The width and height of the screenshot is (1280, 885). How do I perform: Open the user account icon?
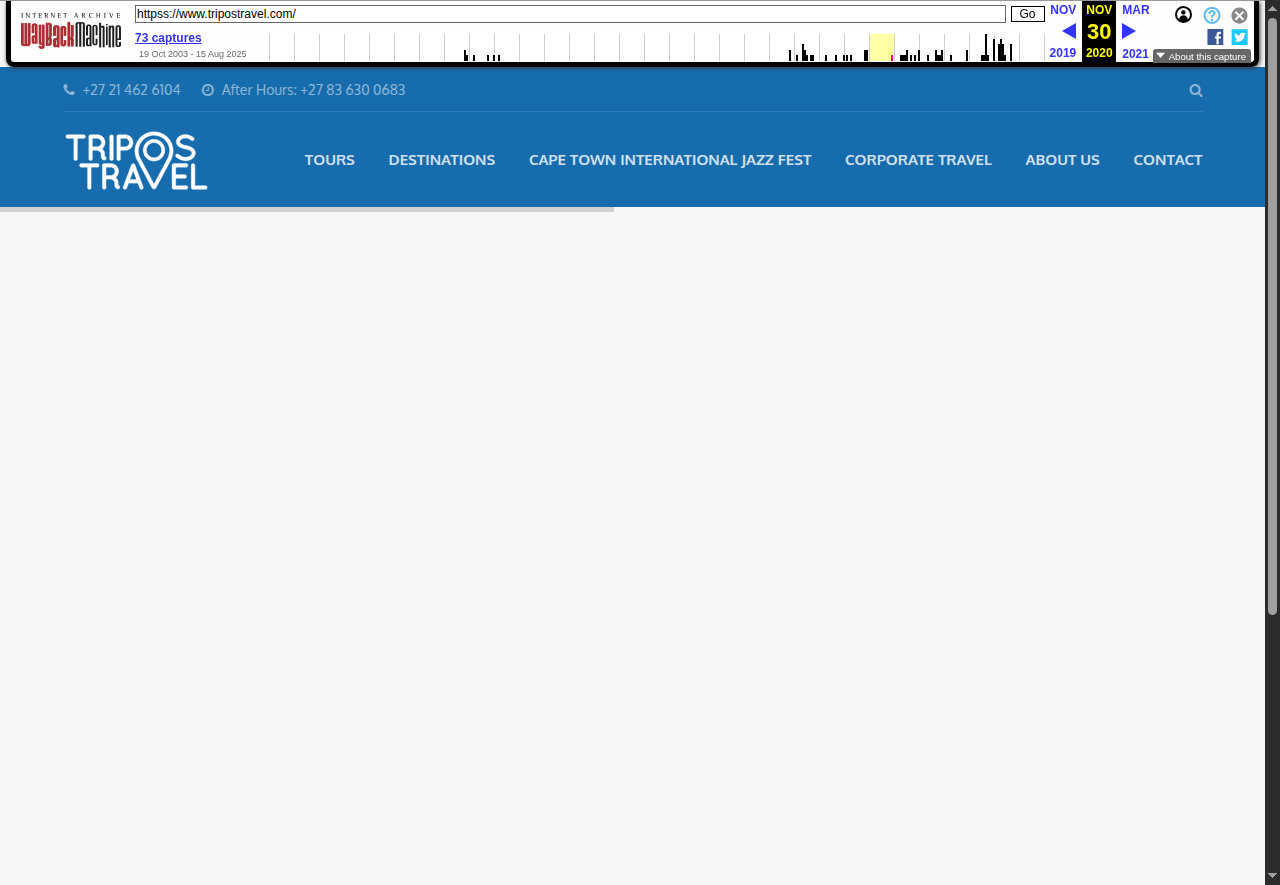click(x=1183, y=15)
